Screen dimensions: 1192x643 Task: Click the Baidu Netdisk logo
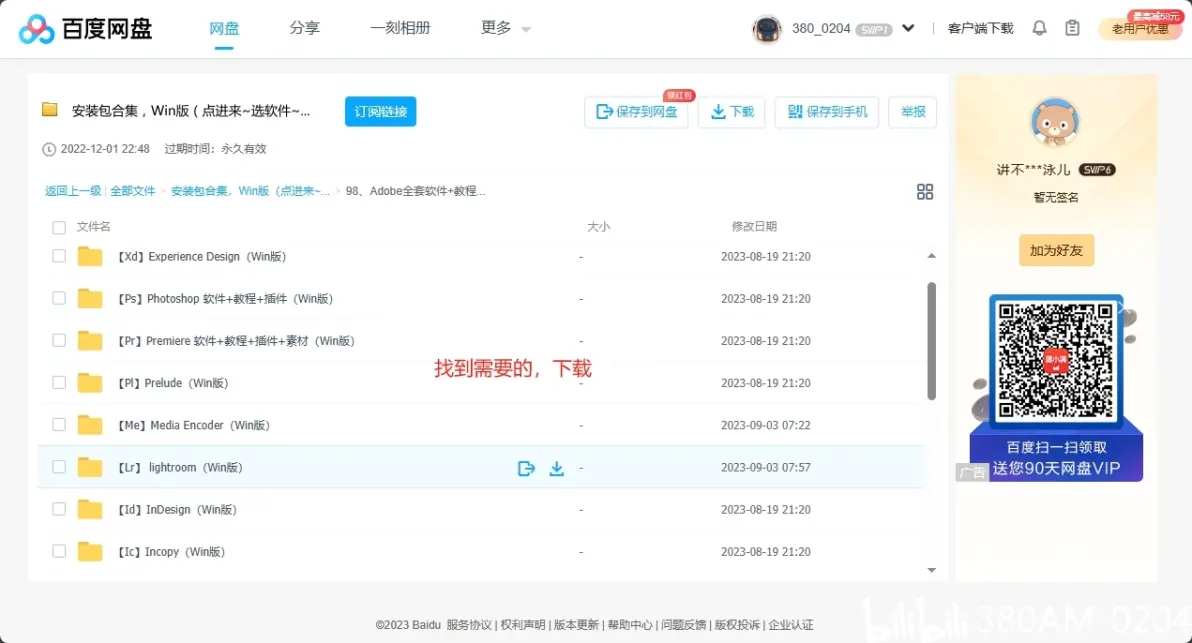tap(85, 29)
